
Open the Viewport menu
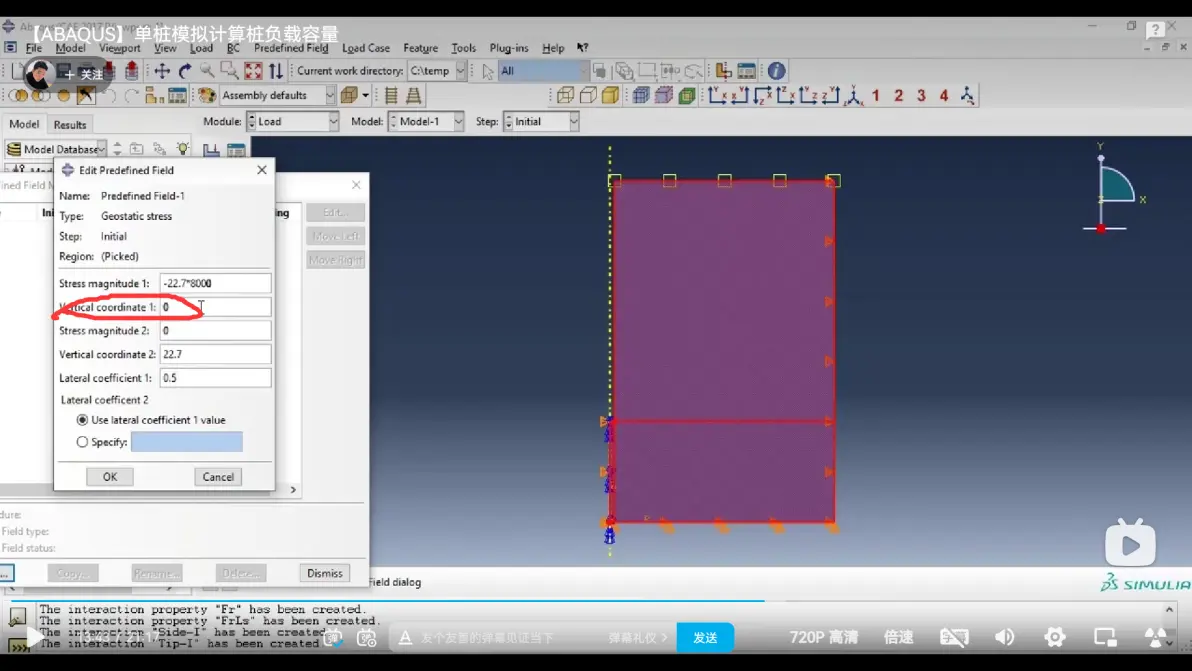pyautogui.click(x=119, y=48)
